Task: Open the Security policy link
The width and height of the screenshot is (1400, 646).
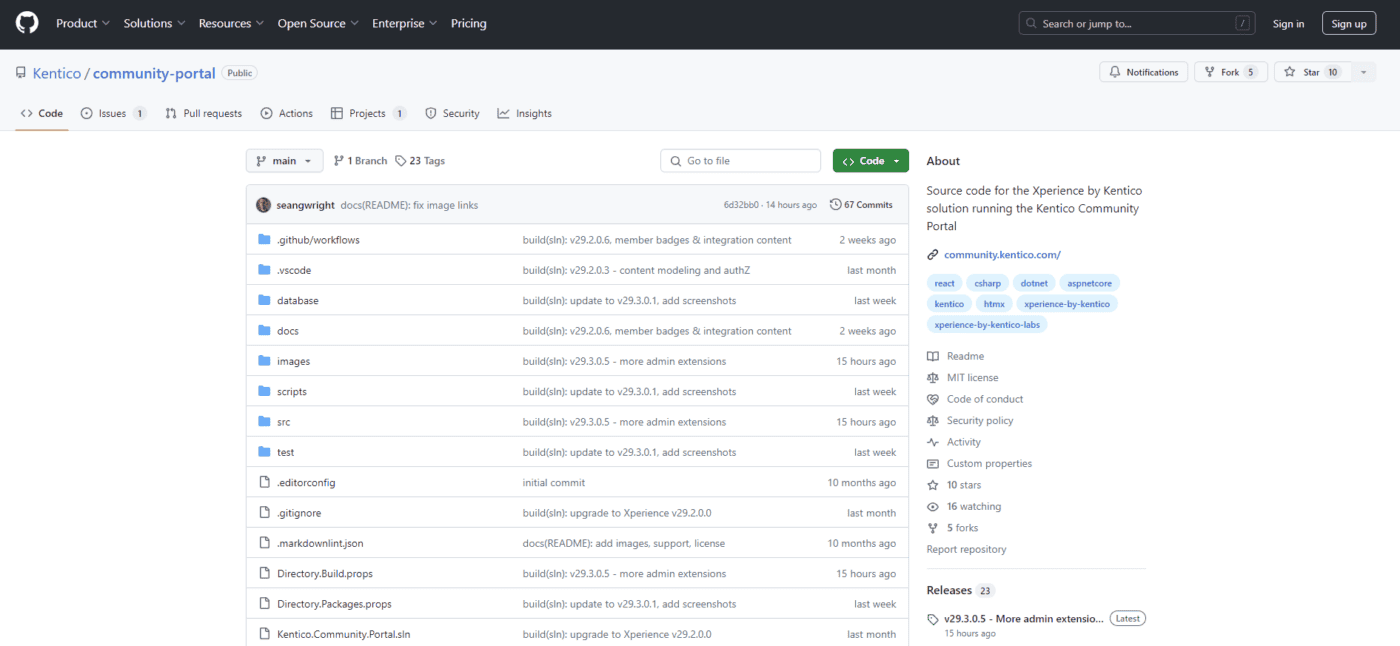Action: [970, 420]
